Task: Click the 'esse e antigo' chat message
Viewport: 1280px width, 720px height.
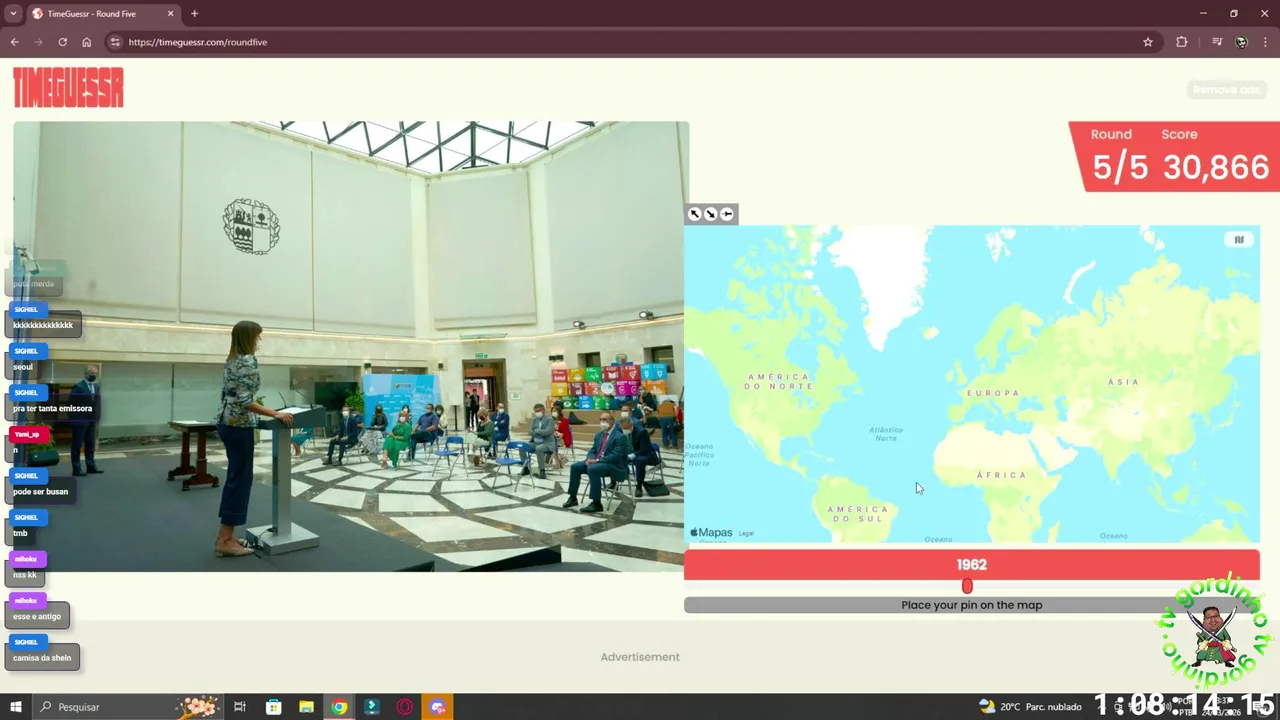Action: tap(37, 616)
